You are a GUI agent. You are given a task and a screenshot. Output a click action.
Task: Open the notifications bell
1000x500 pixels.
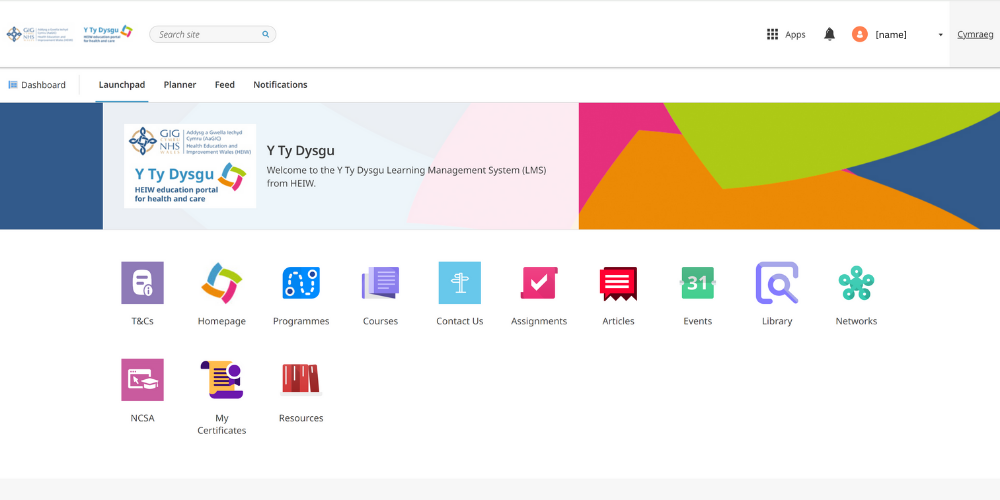829,34
